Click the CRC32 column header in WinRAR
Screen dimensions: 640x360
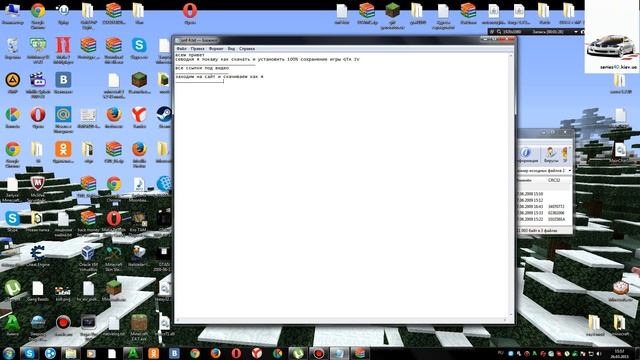pos(554,180)
